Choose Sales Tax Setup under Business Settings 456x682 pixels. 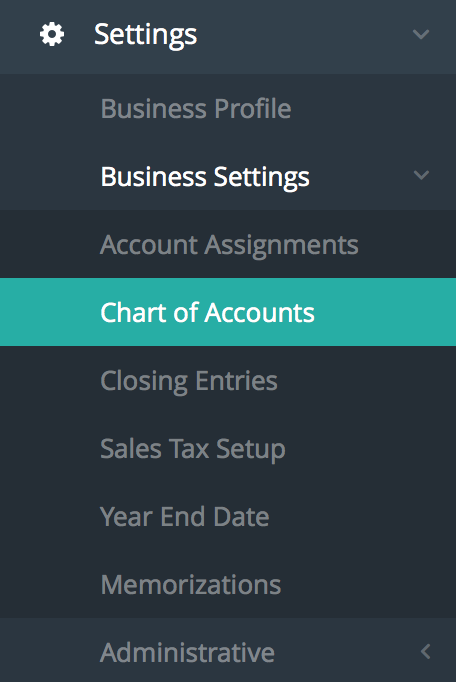[x=193, y=449]
